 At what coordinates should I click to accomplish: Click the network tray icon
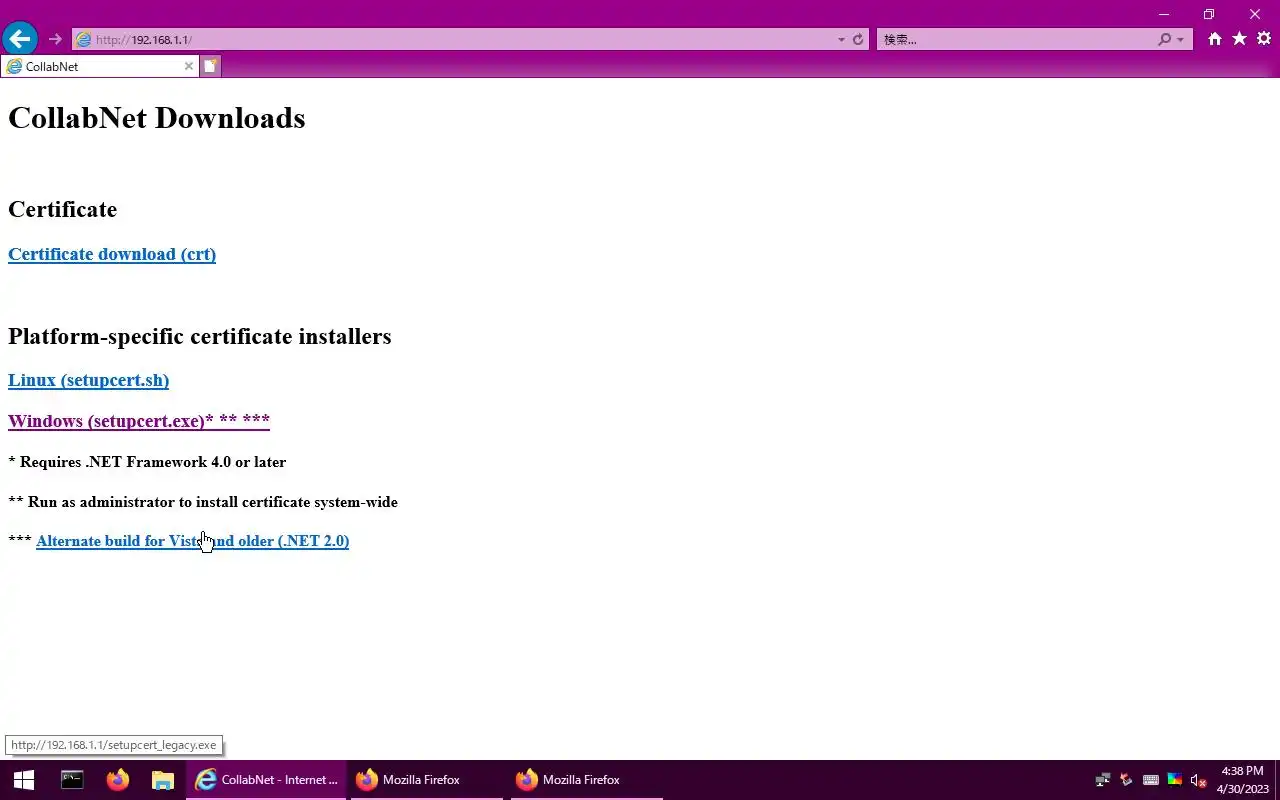(x=1103, y=780)
